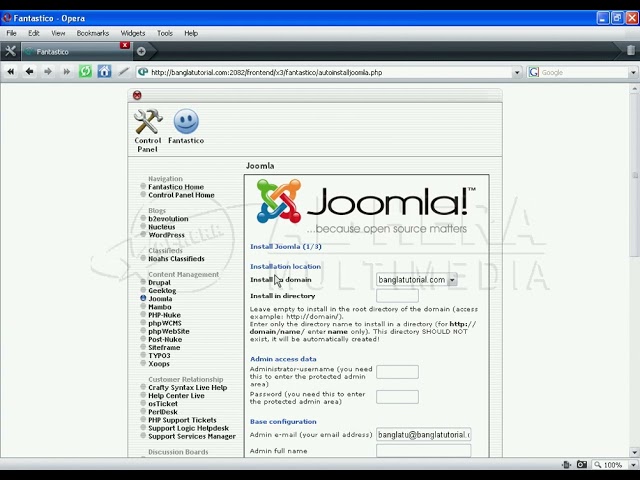The image size is (640, 480).
Task: Open the zoom 100% dropdown
Action: point(633,464)
